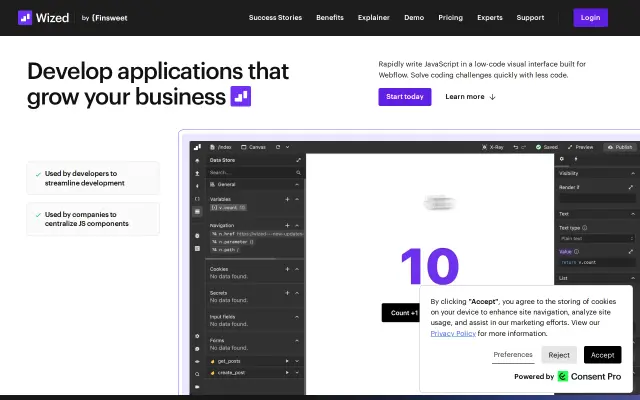This screenshot has width=640, height=400.
Task: Click the return v.count value field
Action: coord(597,262)
